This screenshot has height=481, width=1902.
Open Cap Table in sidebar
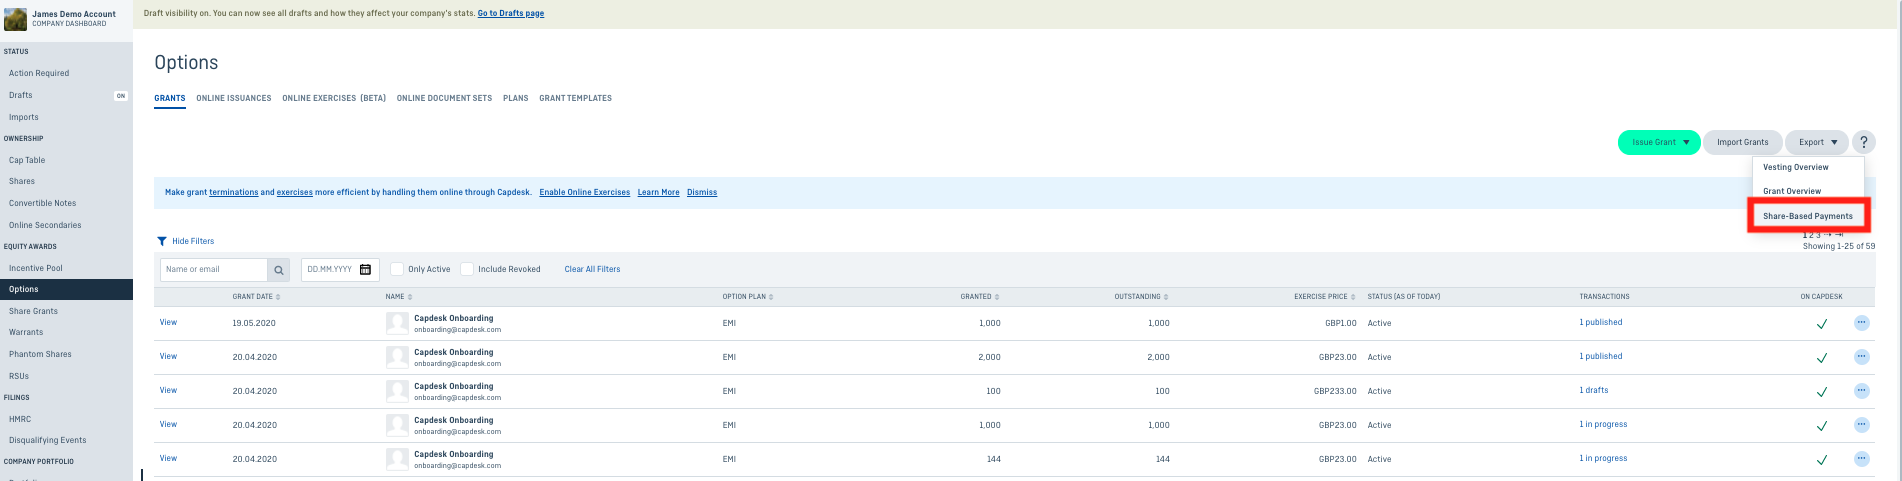pos(27,160)
